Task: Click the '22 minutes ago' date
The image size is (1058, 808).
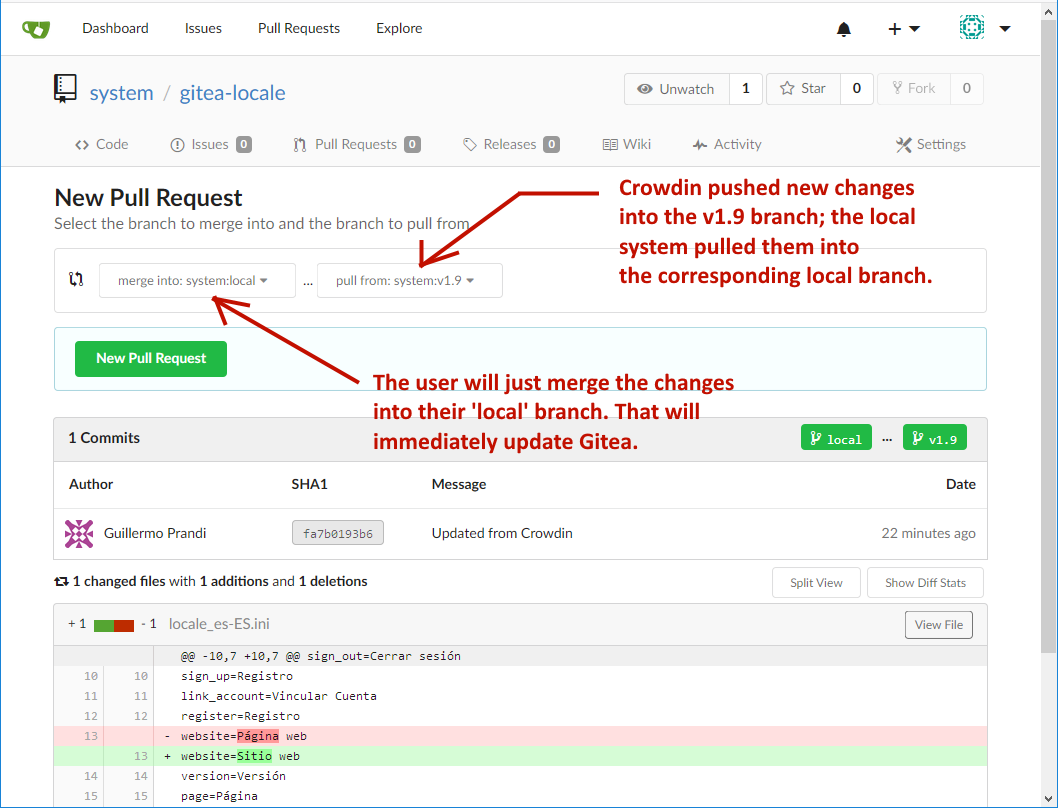Action: 928,533
